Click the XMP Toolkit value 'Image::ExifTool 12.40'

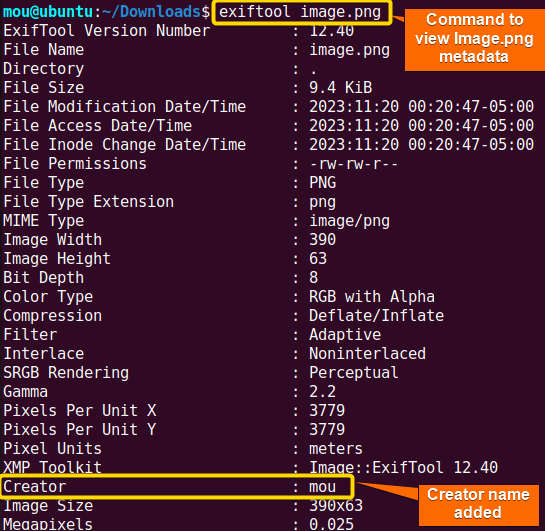(x=404, y=467)
